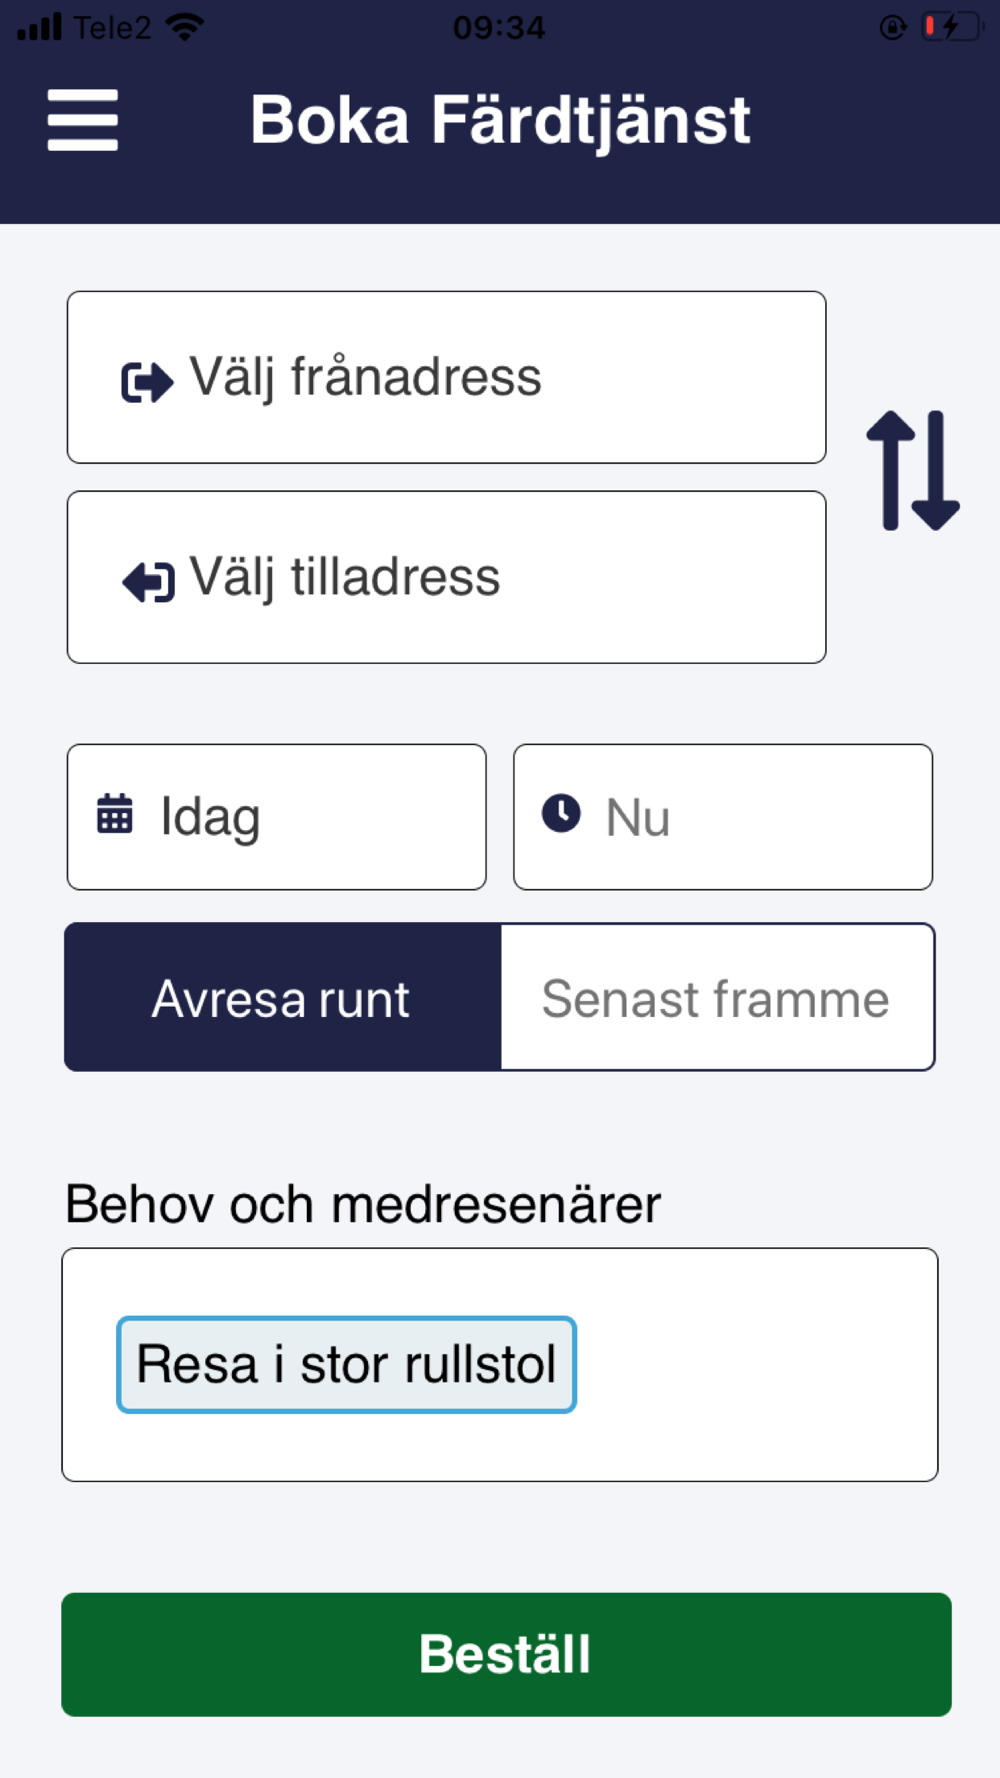This screenshot has width=1000, height=1778.
Task: Open the Välj frånadress selector
Action: (446, 377)
